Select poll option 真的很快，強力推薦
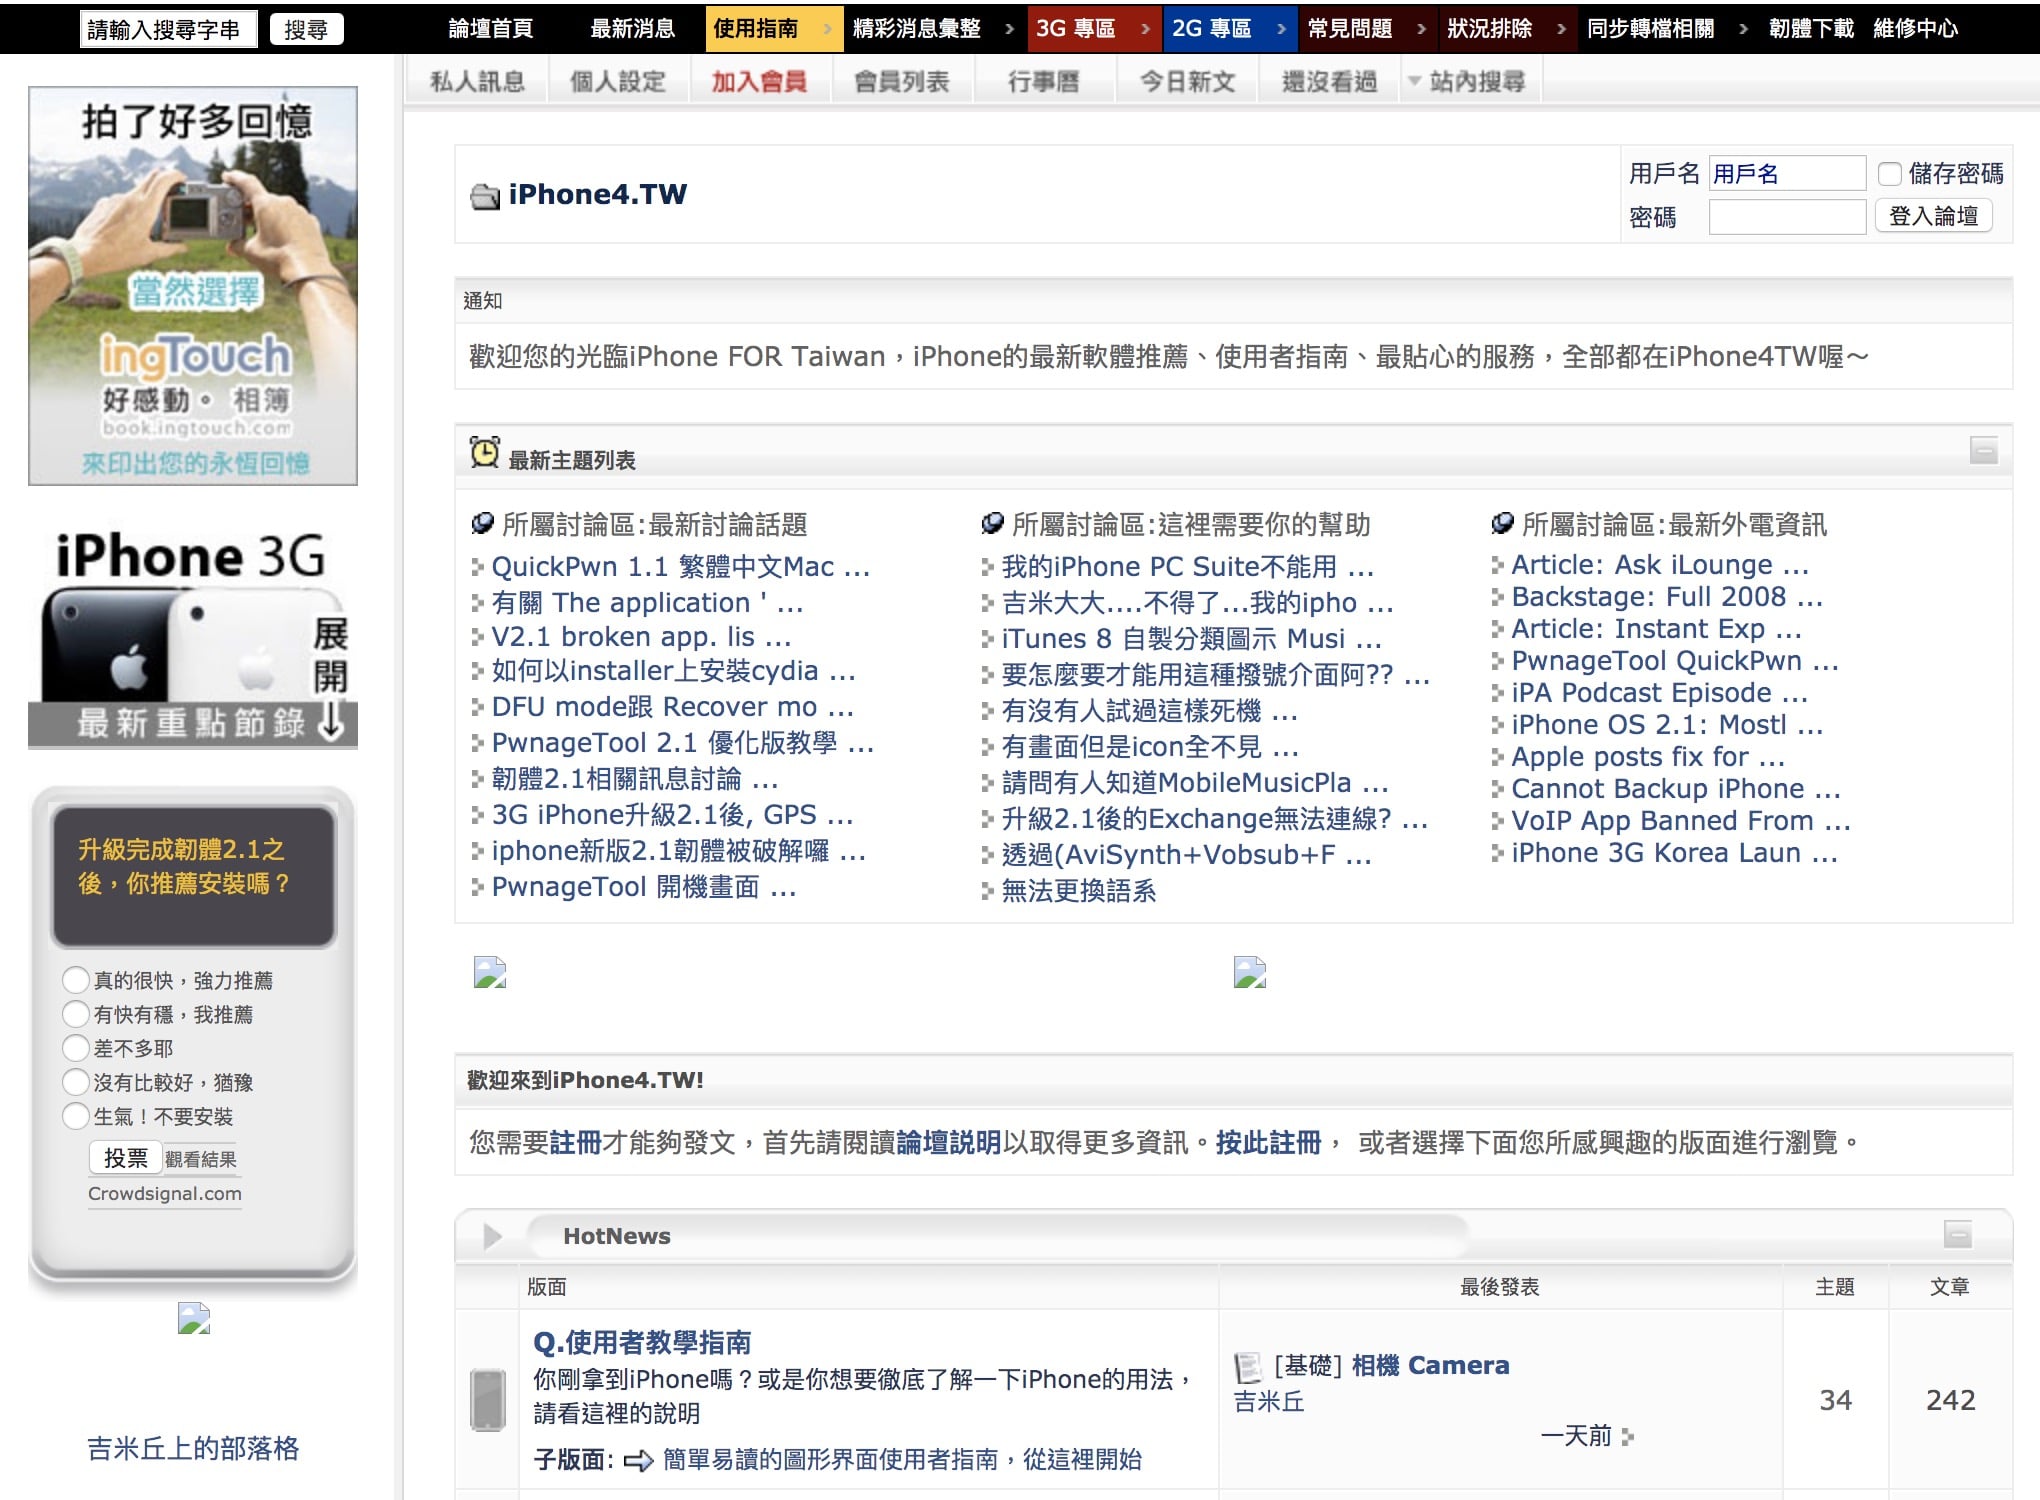The width and height of the screenshot is (2040, 1500). click(76, 979)
